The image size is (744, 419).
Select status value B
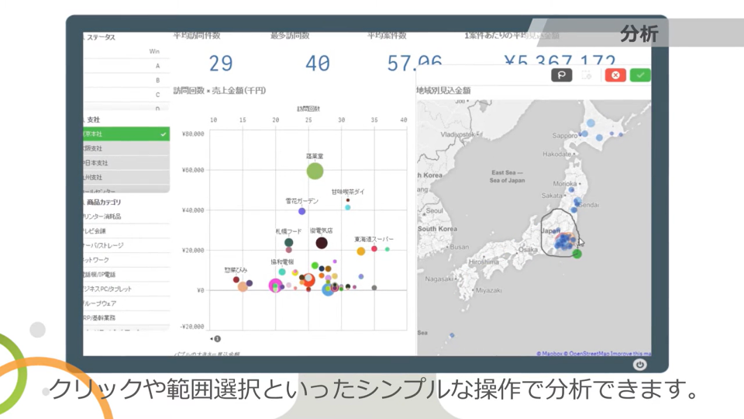click(126, 80)
